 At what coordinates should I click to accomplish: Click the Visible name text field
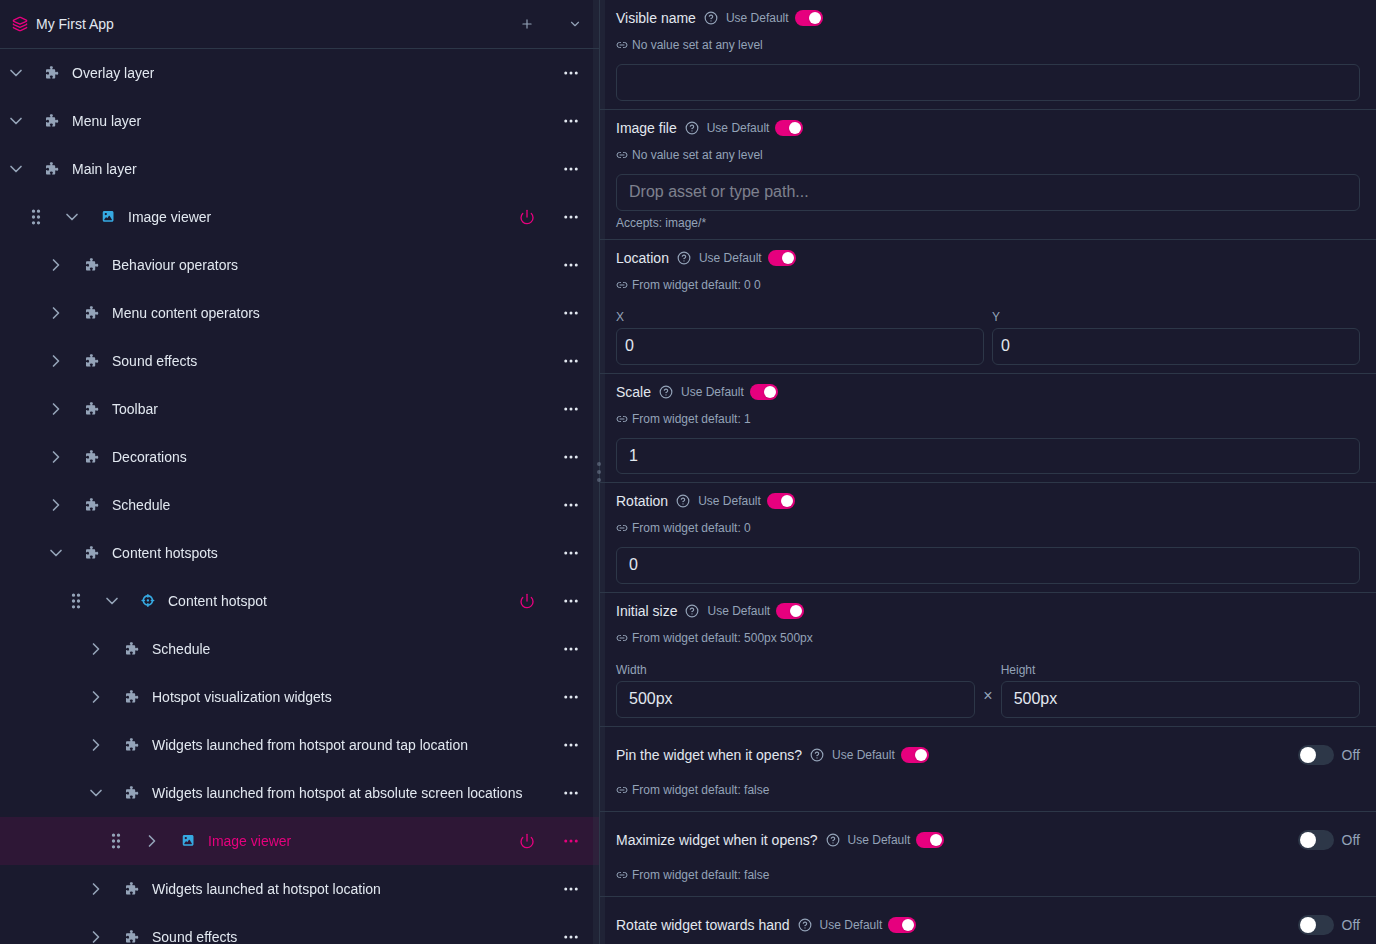[988, 83]
